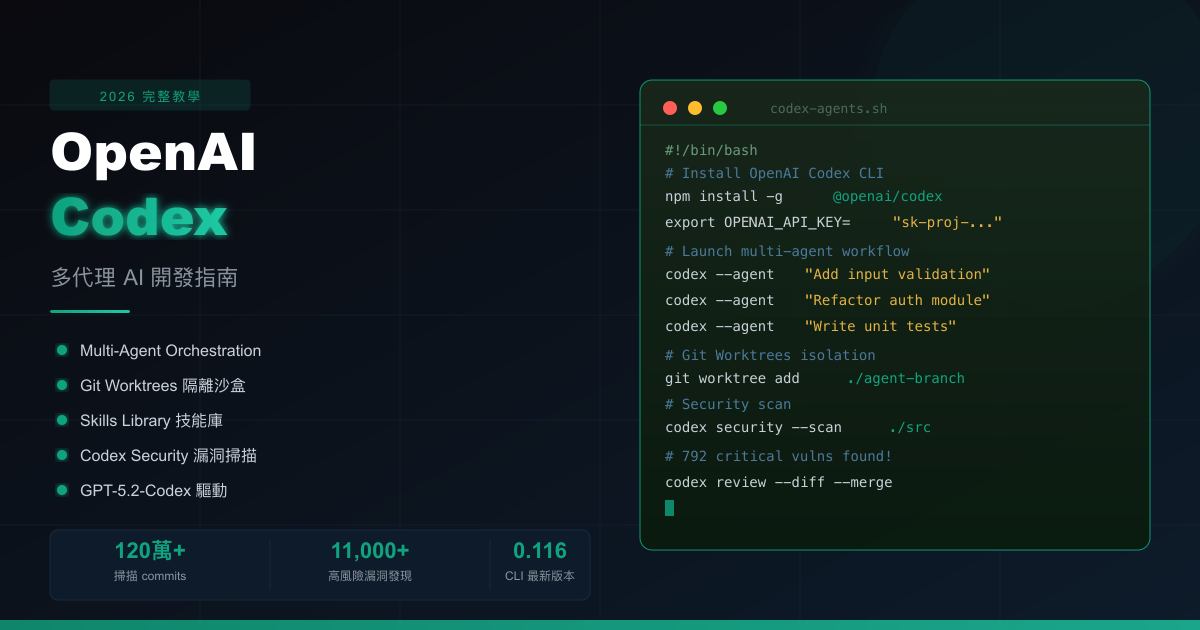Click the green traffic light on terminal window

pyautogui.click(x=719, y=107)
